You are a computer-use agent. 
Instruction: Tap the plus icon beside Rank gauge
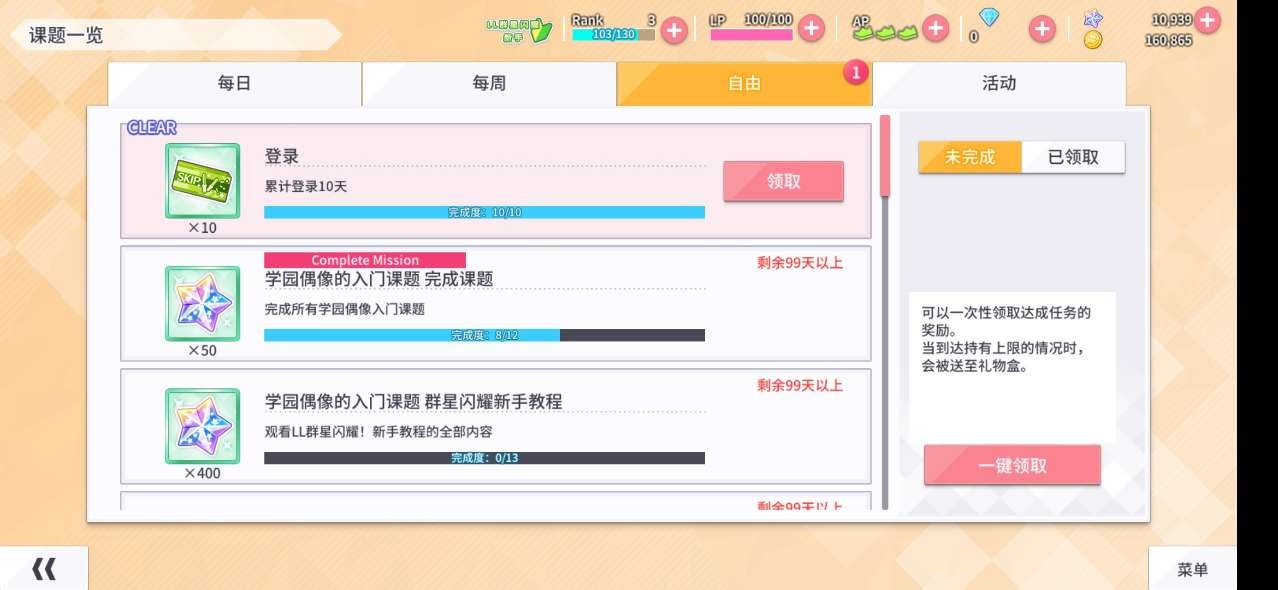[x=675, y=30]
